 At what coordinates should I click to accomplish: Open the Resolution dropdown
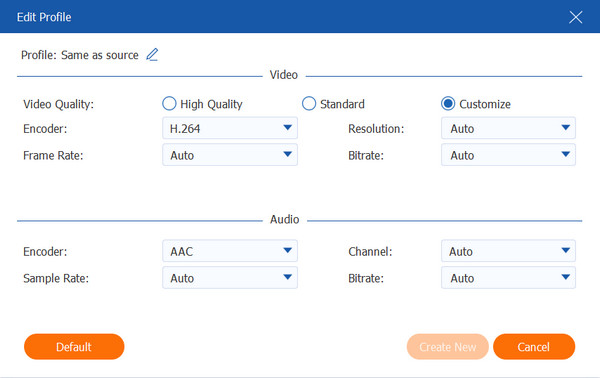pyautogui.click(x=508, y=128)
